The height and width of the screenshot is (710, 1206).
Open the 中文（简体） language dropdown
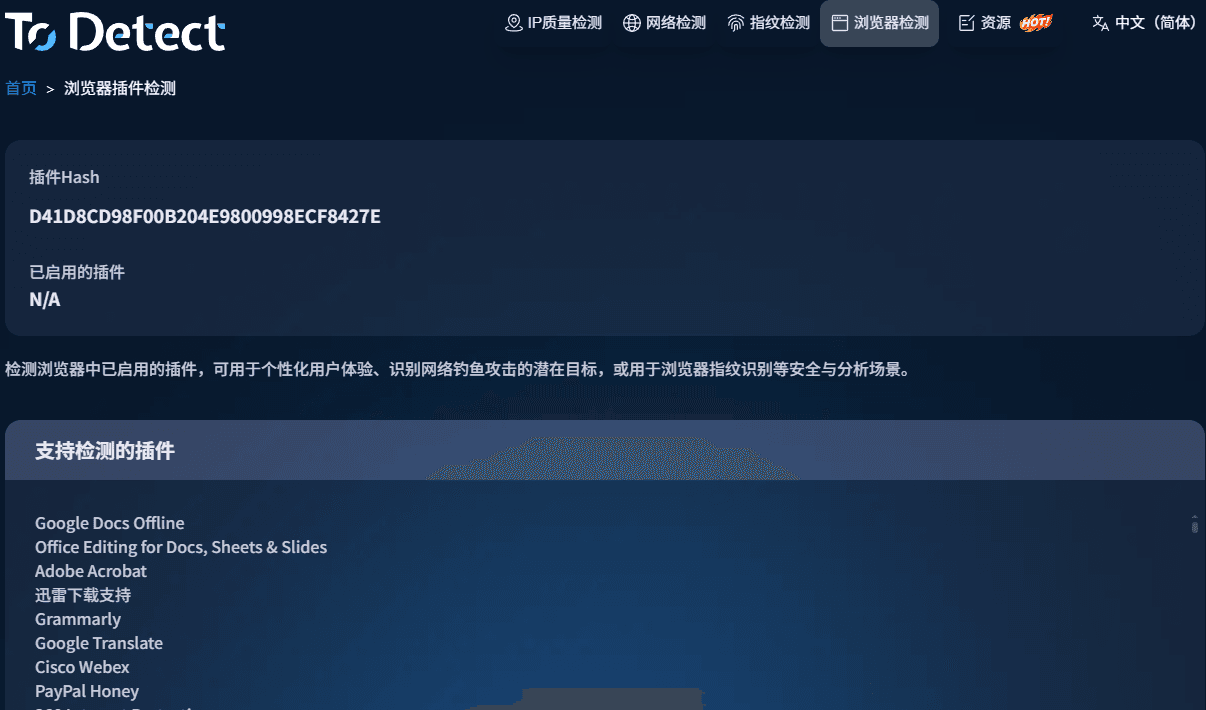point(1144,23)
